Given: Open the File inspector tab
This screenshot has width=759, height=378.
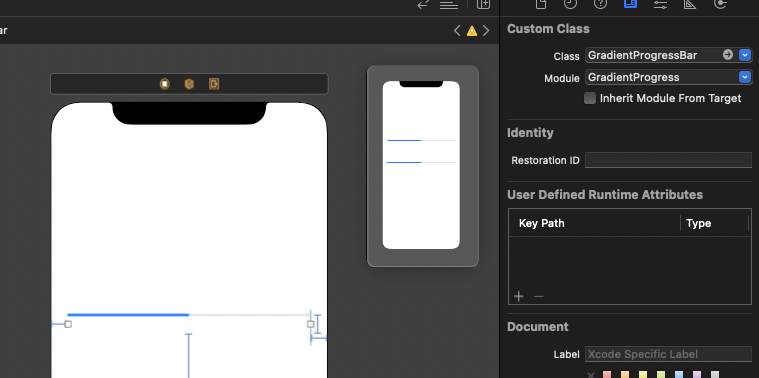Looking at the screenshot, I should click(x=541, y=4).
